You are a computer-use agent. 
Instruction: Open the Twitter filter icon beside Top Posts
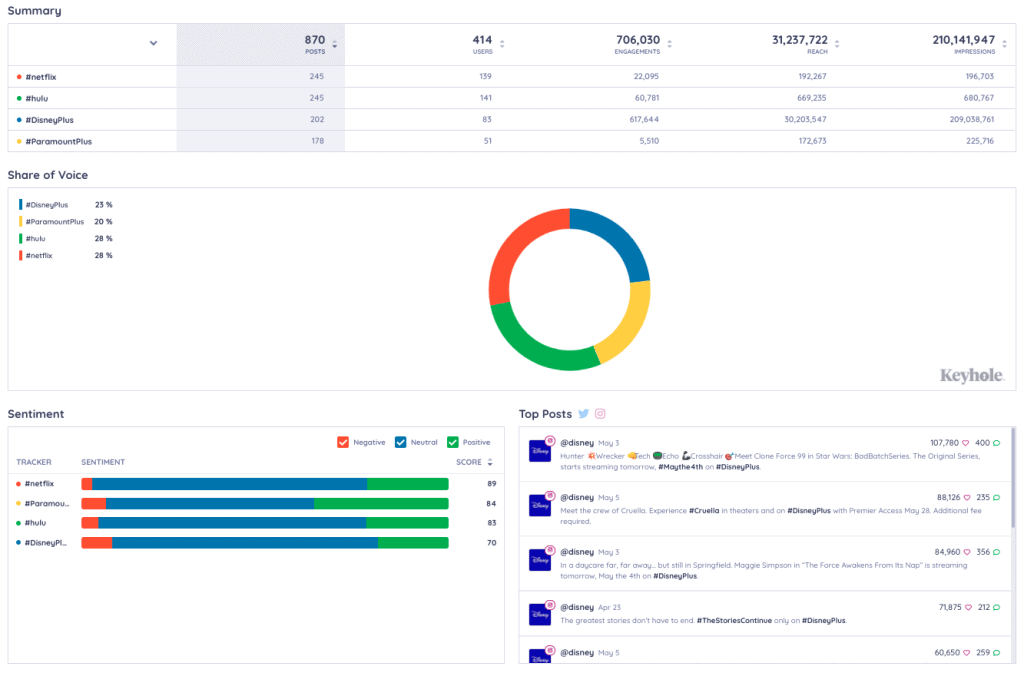click(x=583, y=414)
